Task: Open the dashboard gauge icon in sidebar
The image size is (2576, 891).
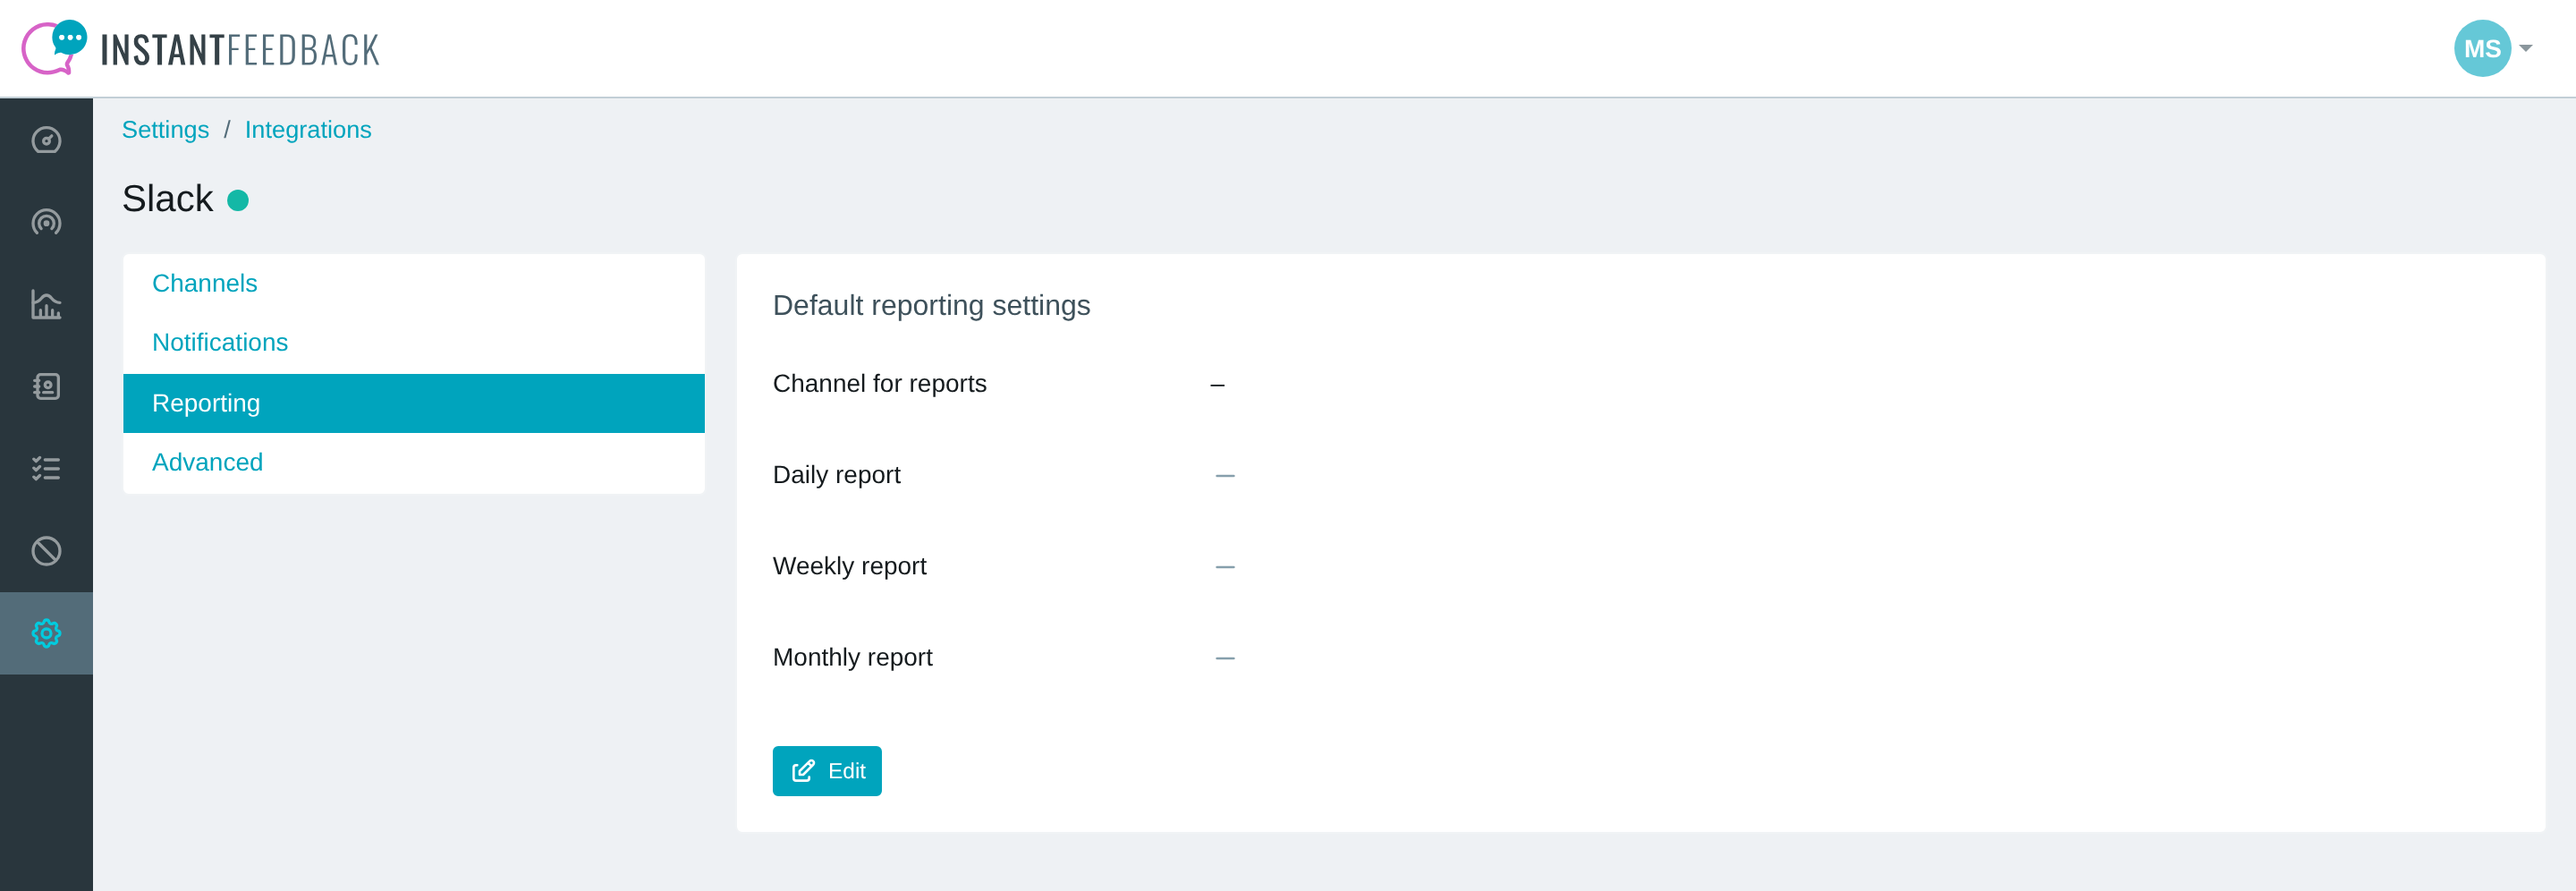Action: tap(46, 140)
